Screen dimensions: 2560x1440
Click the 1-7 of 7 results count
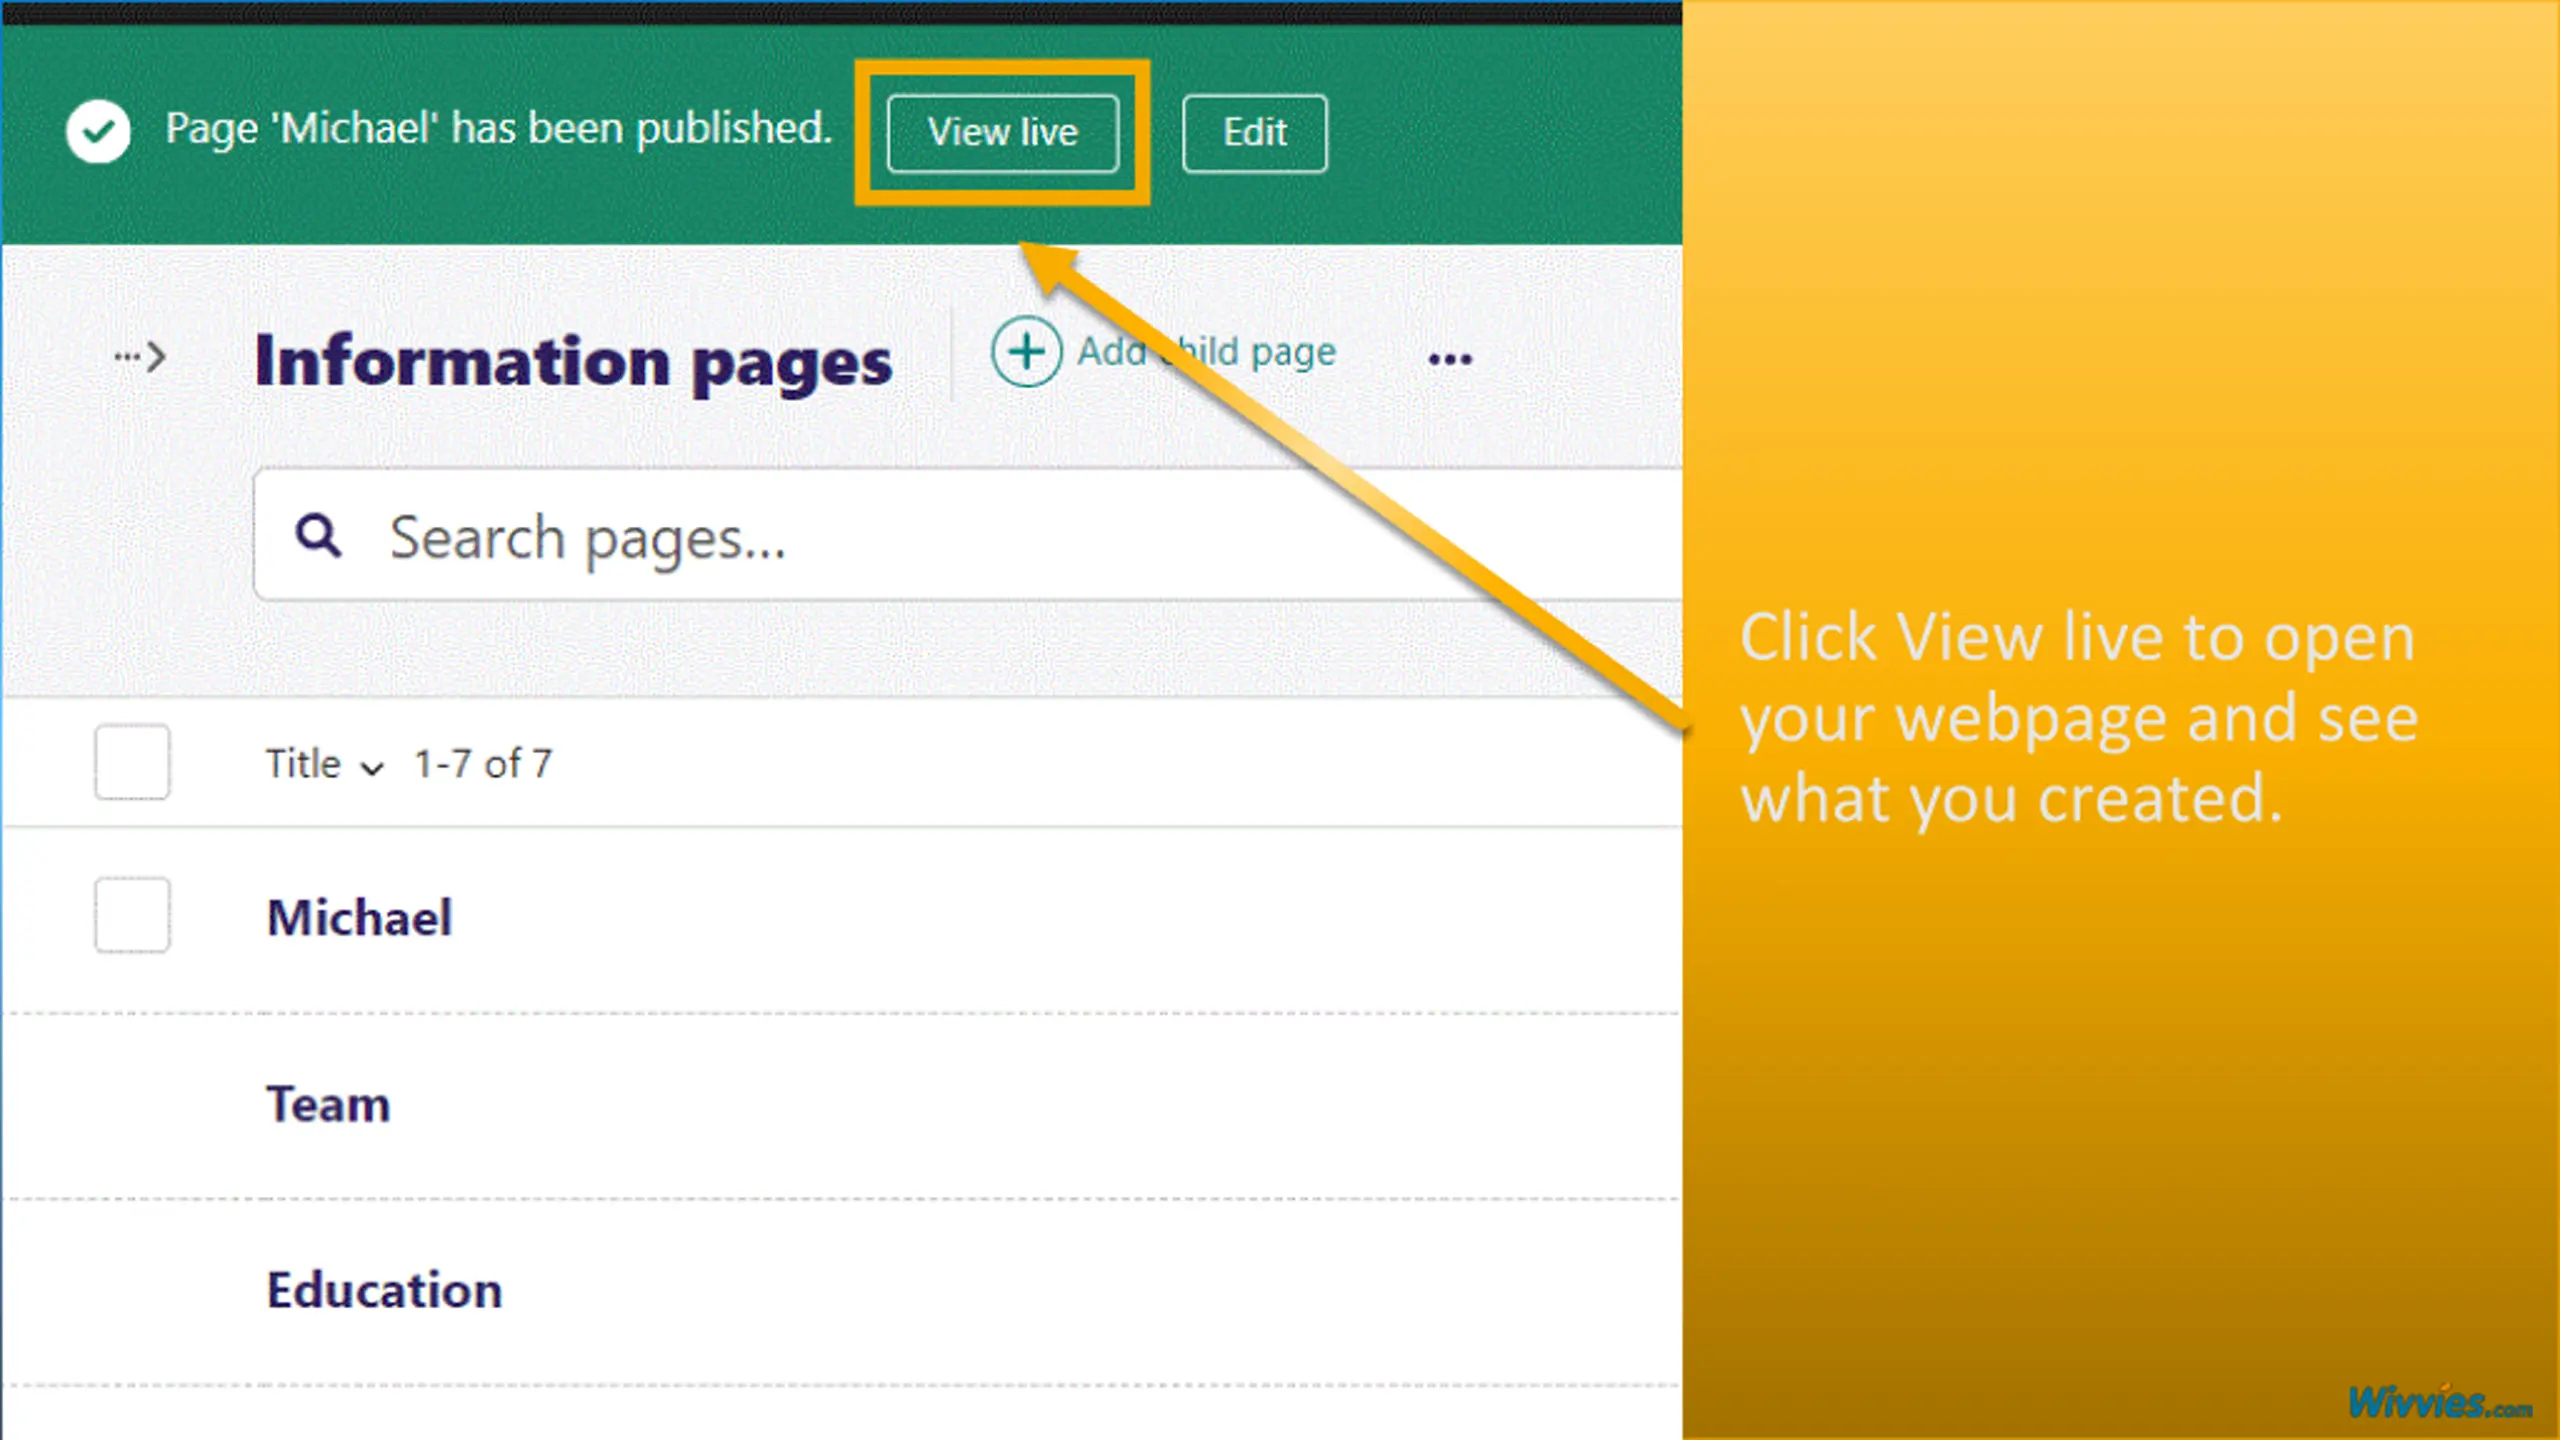point(483,765)
